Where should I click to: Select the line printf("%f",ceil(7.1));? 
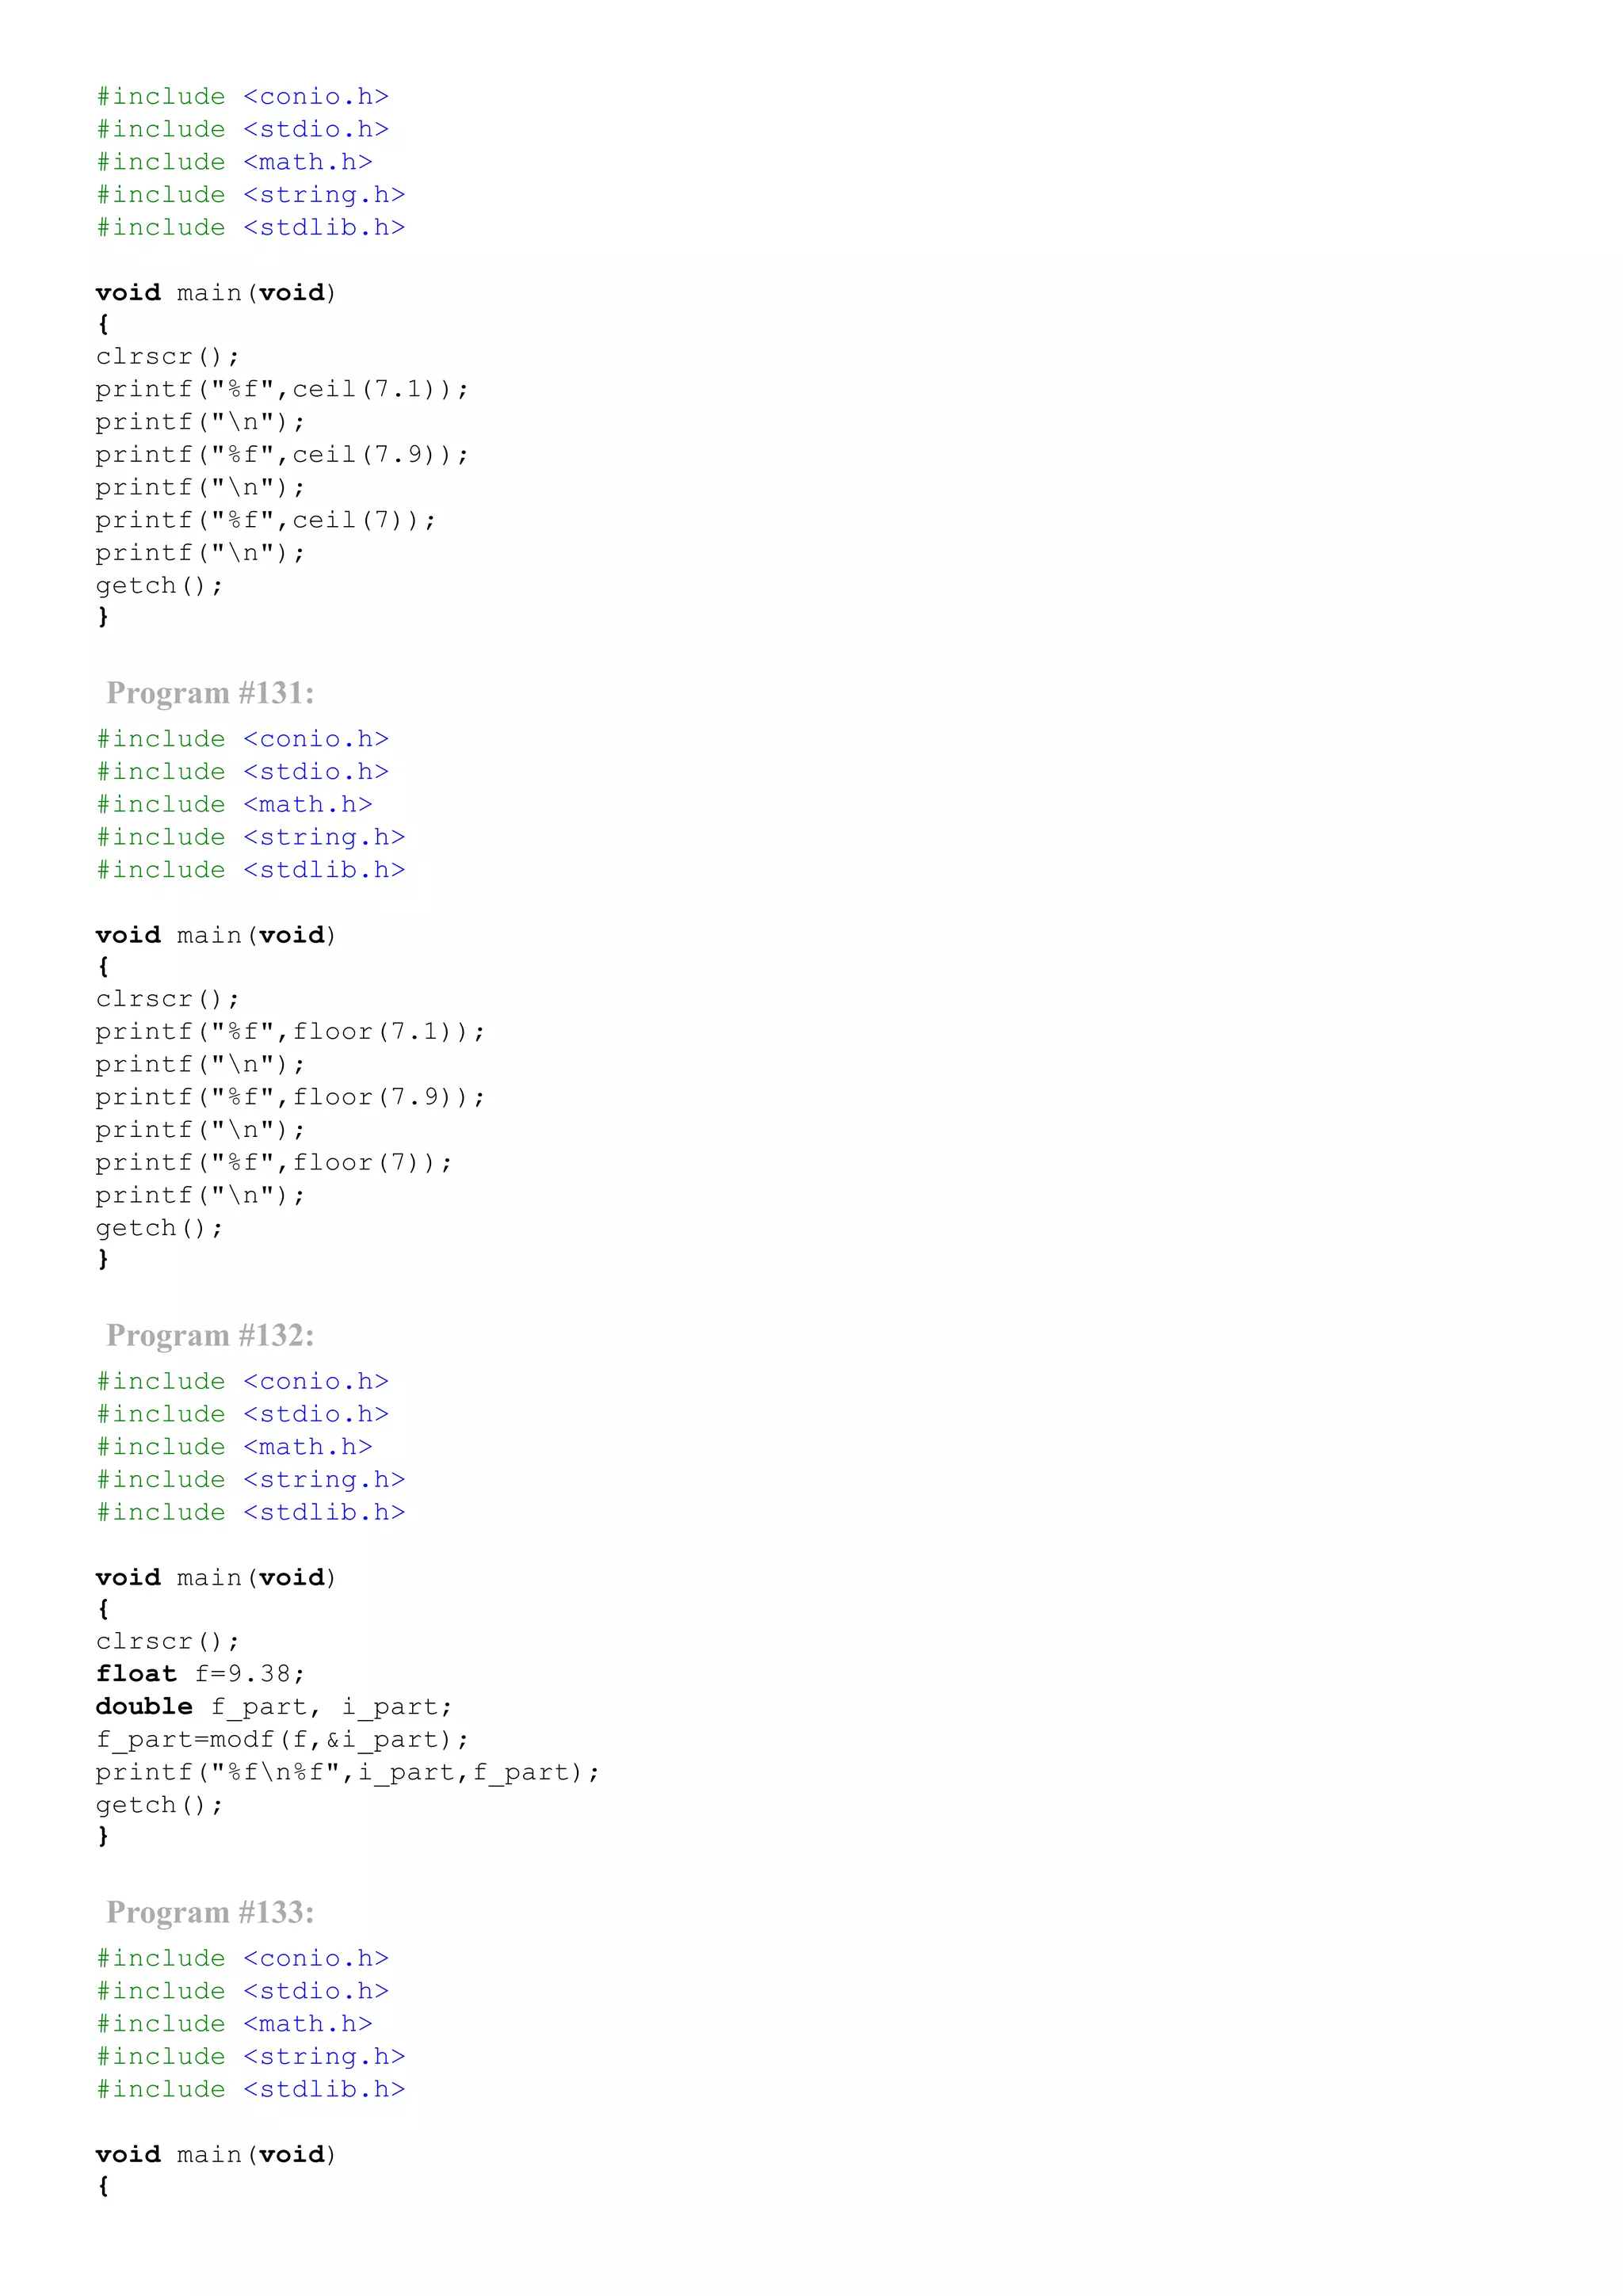(x=282, y=389)
